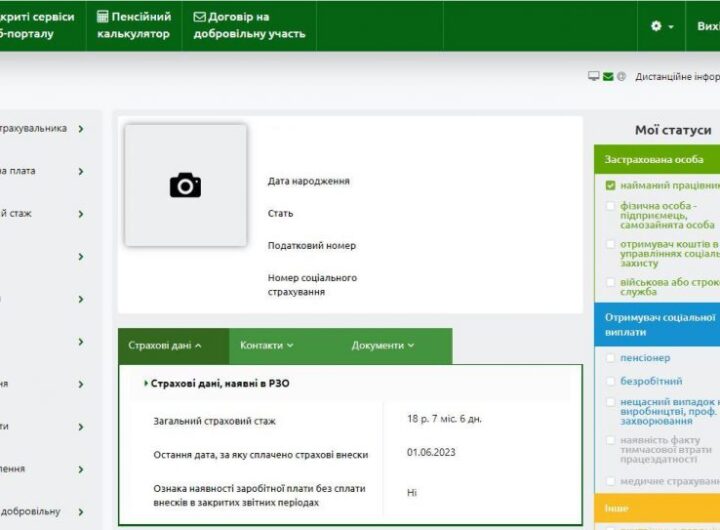Click the grey @ icon near Дистанційне
This screenshot has height=530, width=720.
tap(621, 77)
